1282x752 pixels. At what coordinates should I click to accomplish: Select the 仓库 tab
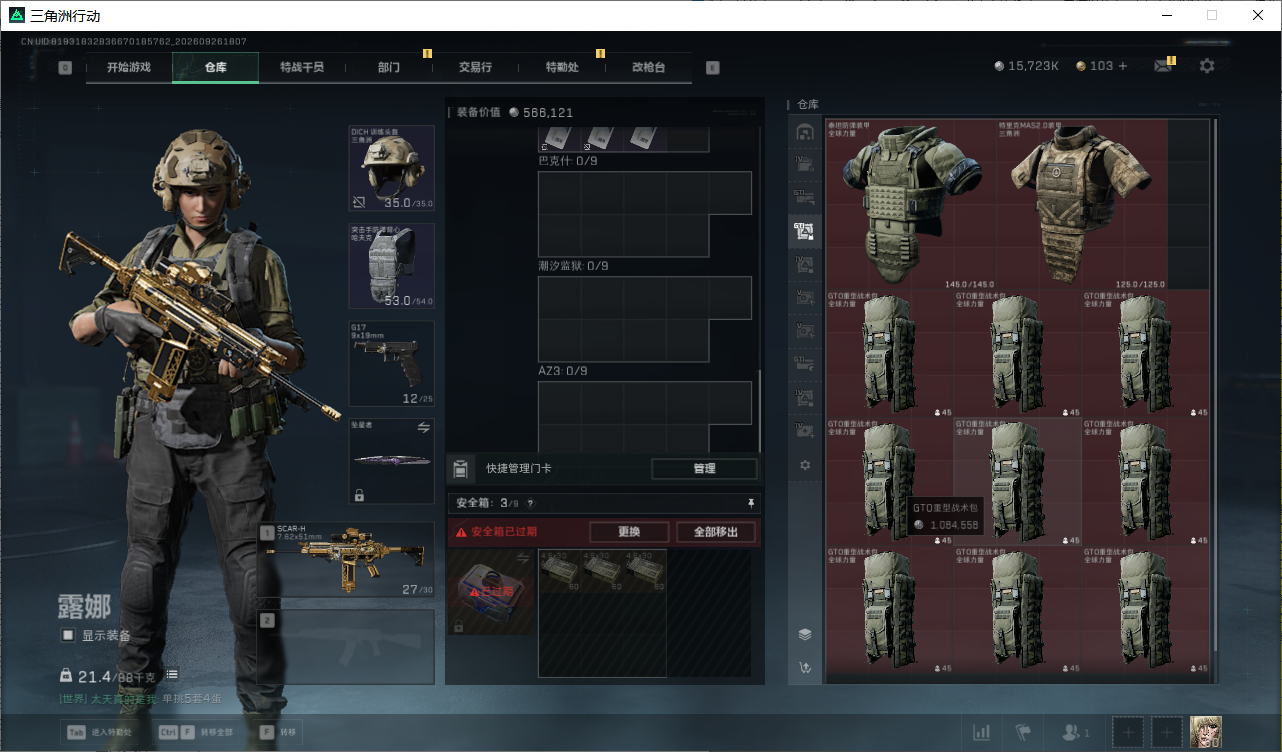point(215,67)
